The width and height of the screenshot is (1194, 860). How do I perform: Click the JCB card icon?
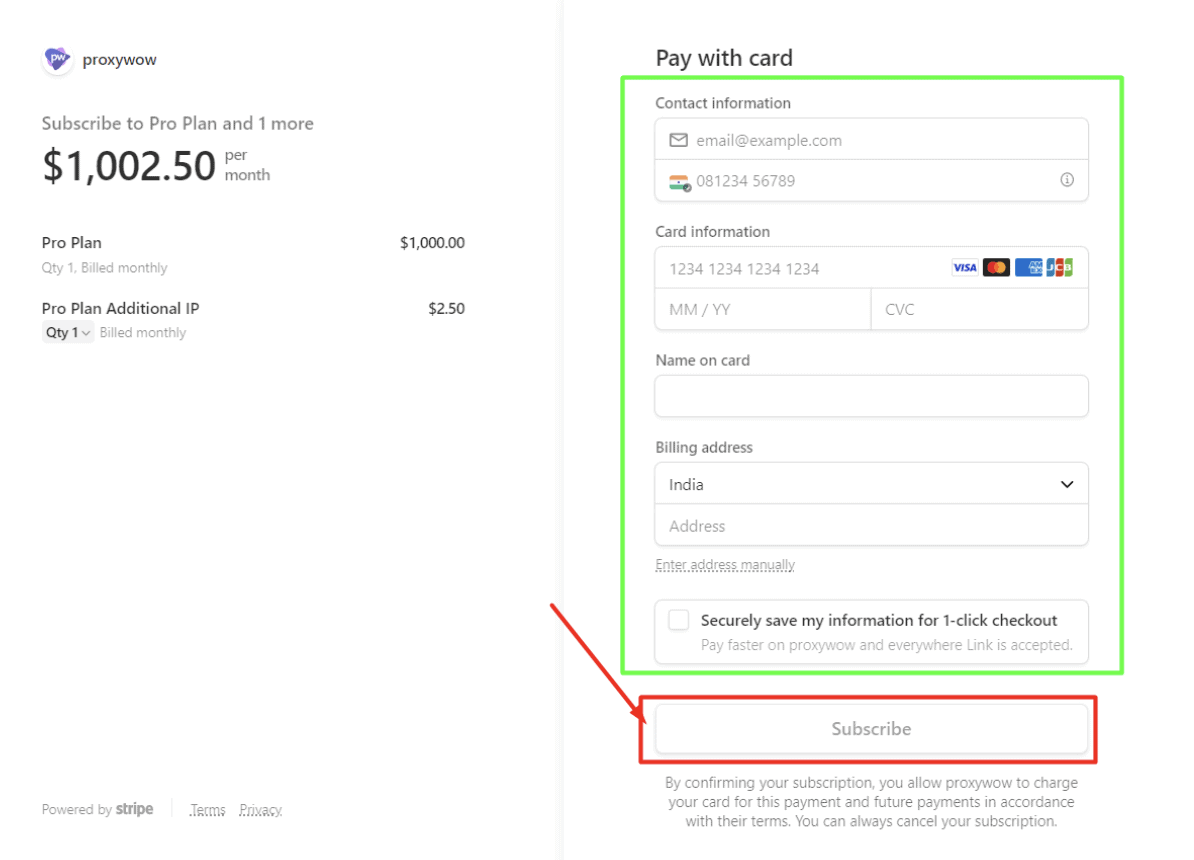pyautogui.click(x=1060, y=268)
